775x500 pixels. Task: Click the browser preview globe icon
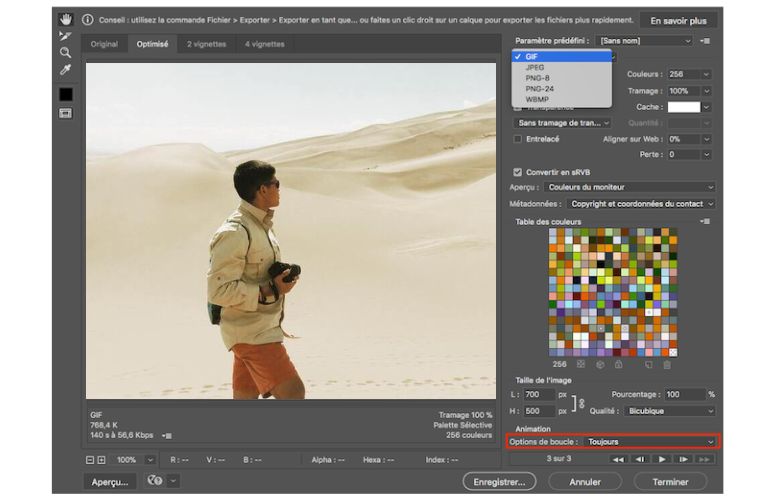click(x=155, y=480)
